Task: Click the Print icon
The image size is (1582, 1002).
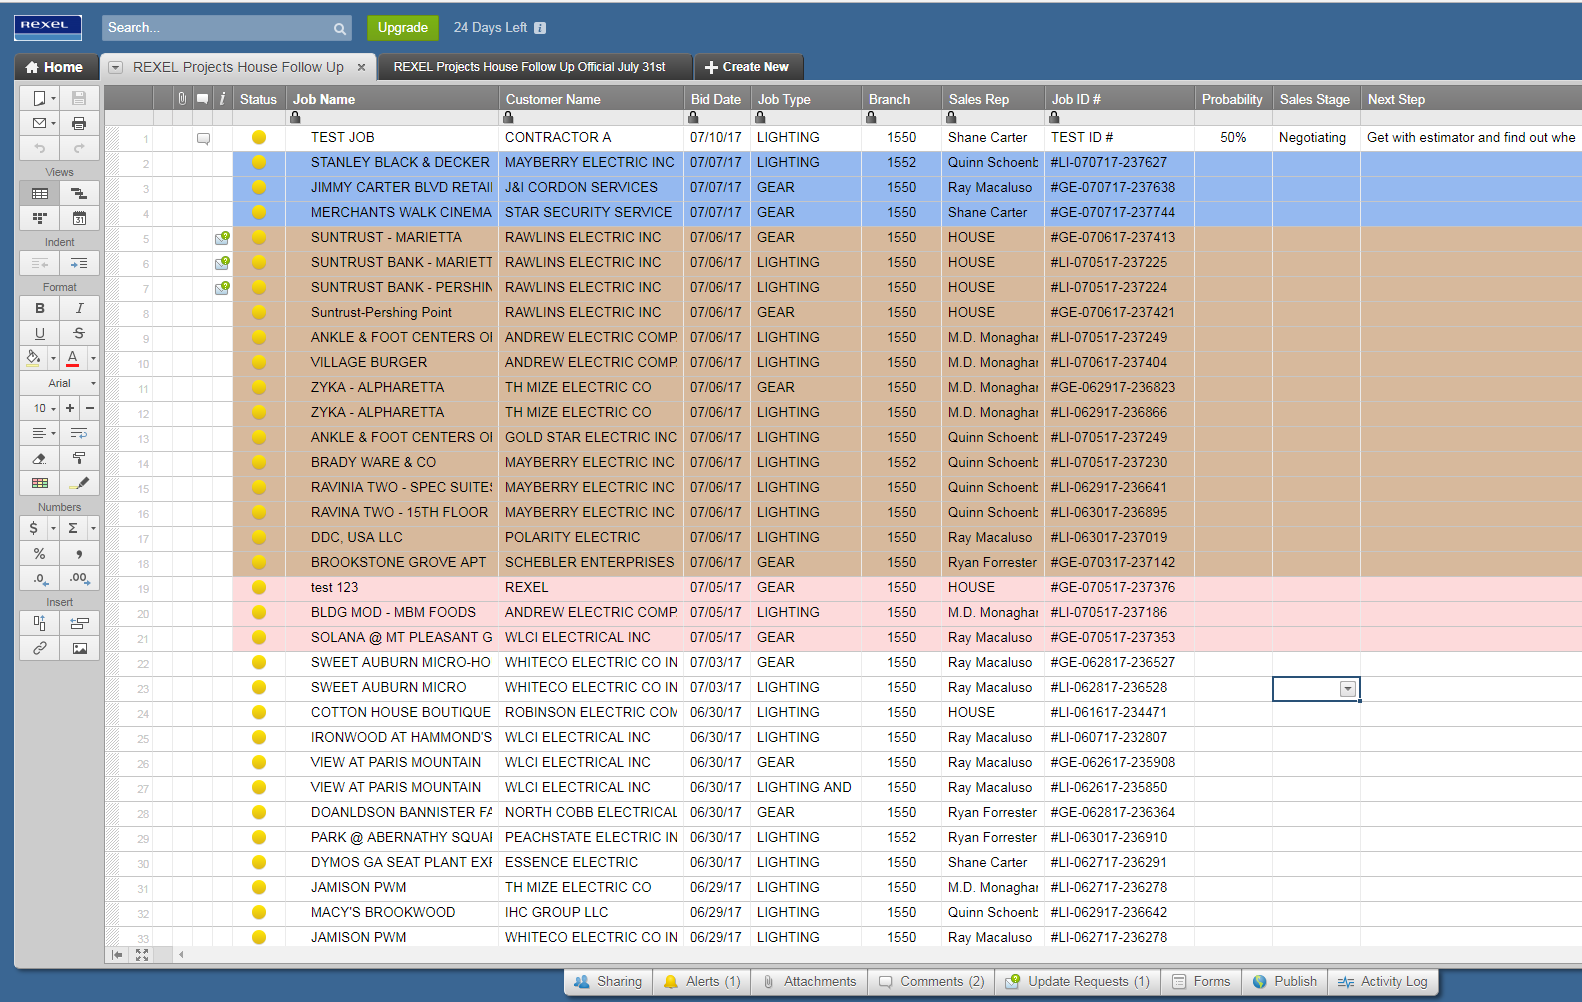Action: (79, 123)
